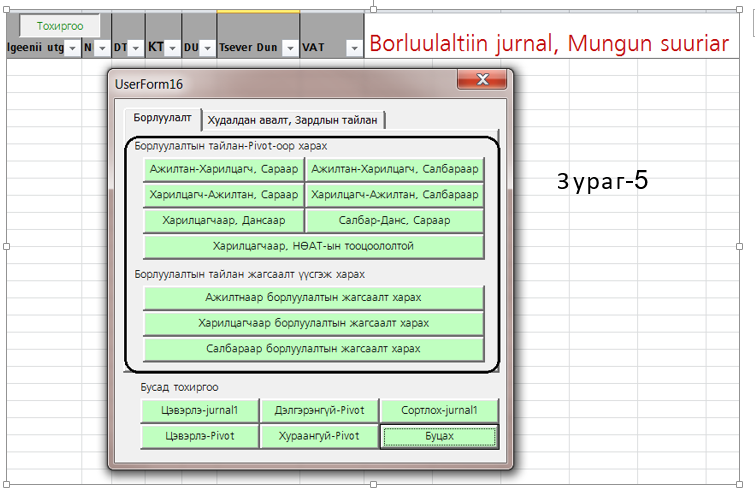Click the Ажилтан-Харилцагч, Сараар button
This screenshot has height=496, width=755.
(x=223, y=169)
